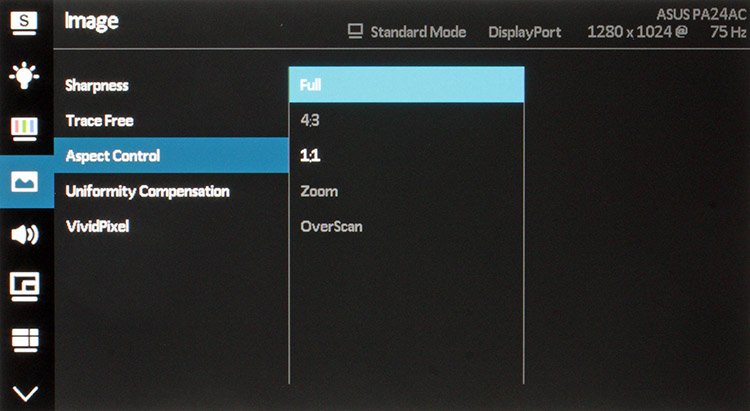Open the PIP/PBP settings icon
Image resolution: width=750 pixels, height=411 pixels.
coord(24,287)
